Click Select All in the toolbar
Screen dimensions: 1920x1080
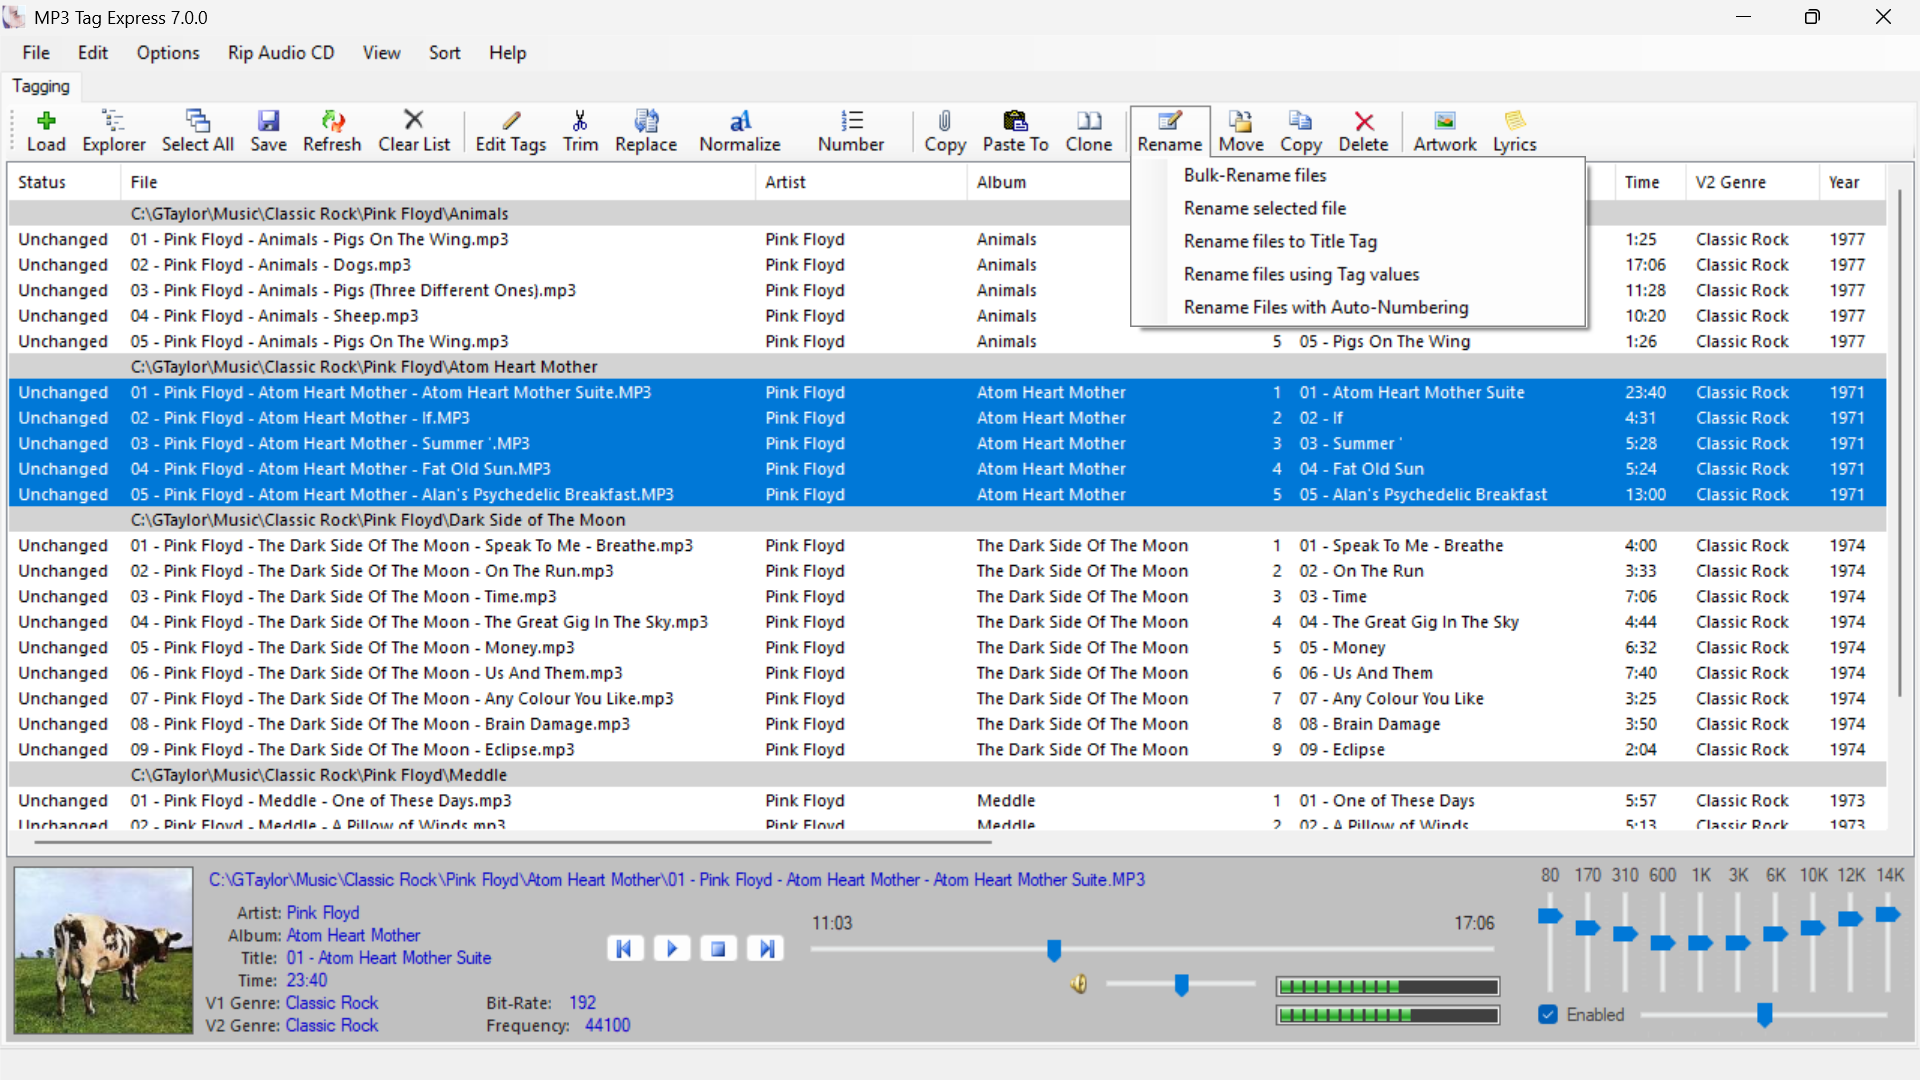198,131
